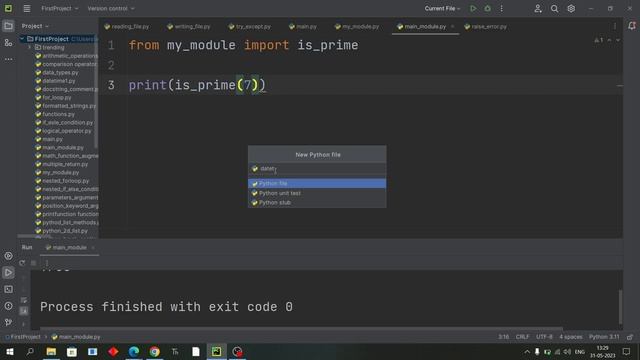Choose Python unit test in the popup
Image resolution: width=640 pixels, height=360 pixels.
click(x=317, y=193)
